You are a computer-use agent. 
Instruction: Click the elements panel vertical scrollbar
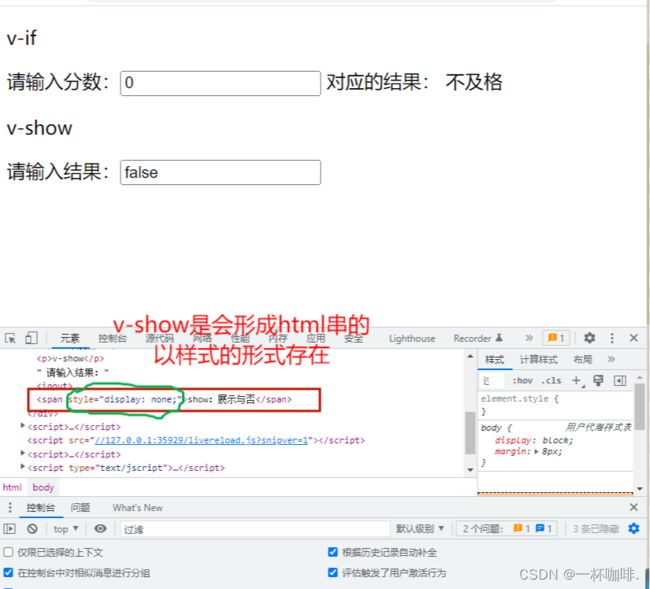tap(470, 433)
